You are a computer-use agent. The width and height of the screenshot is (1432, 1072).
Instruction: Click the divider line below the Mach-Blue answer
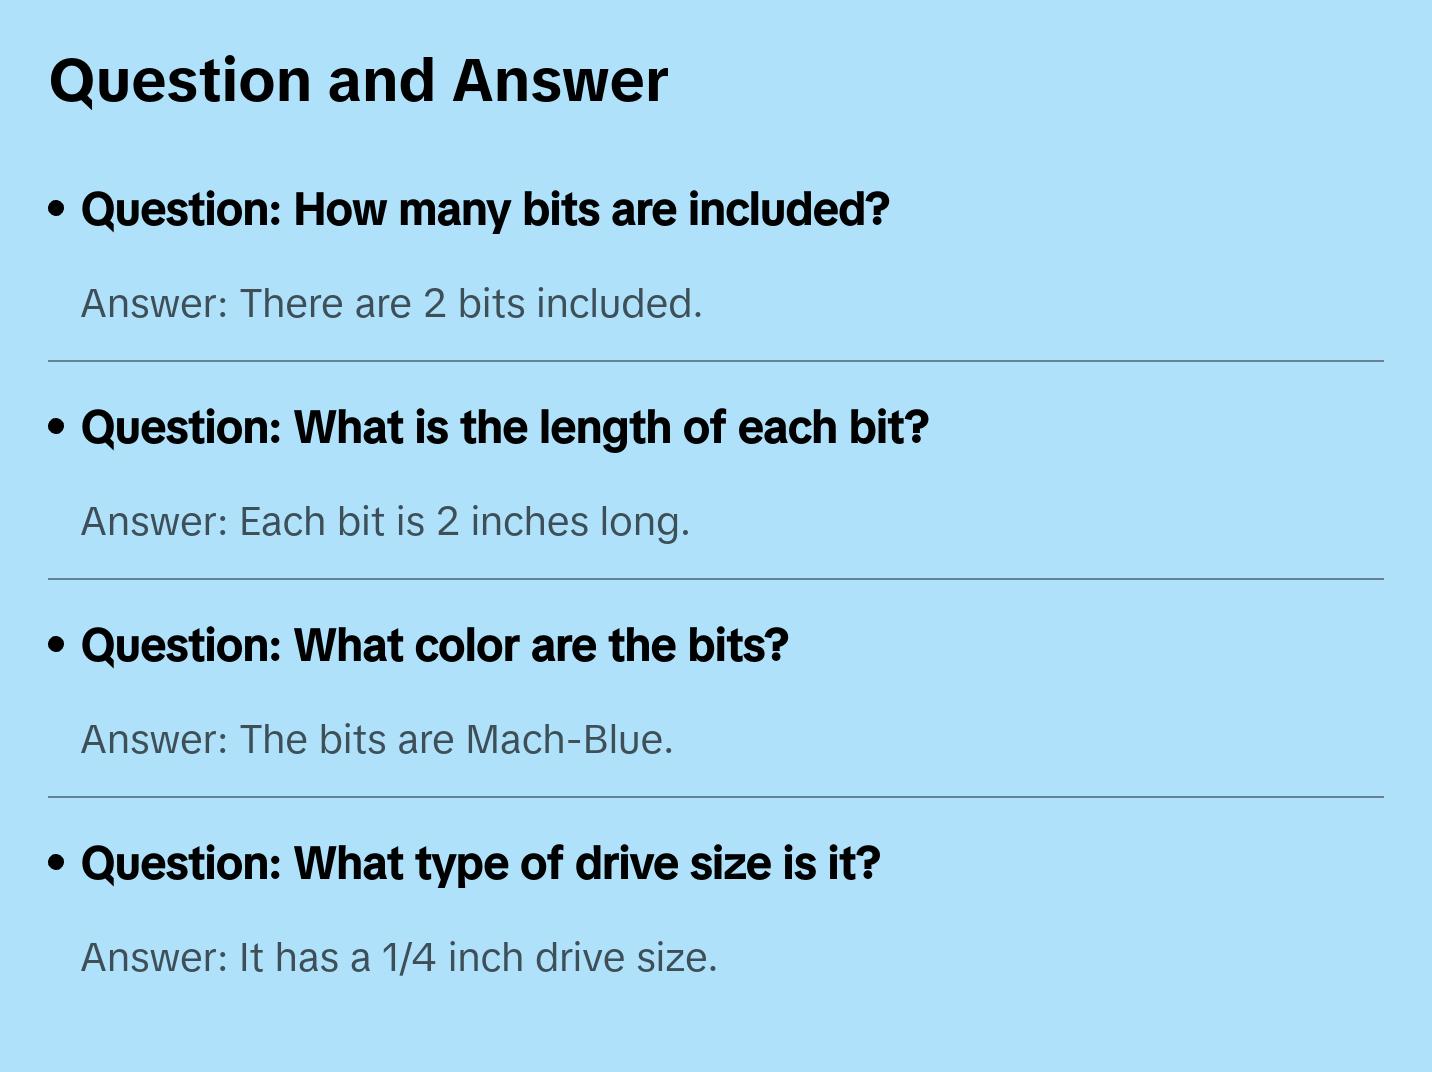(x=716, y=797)
